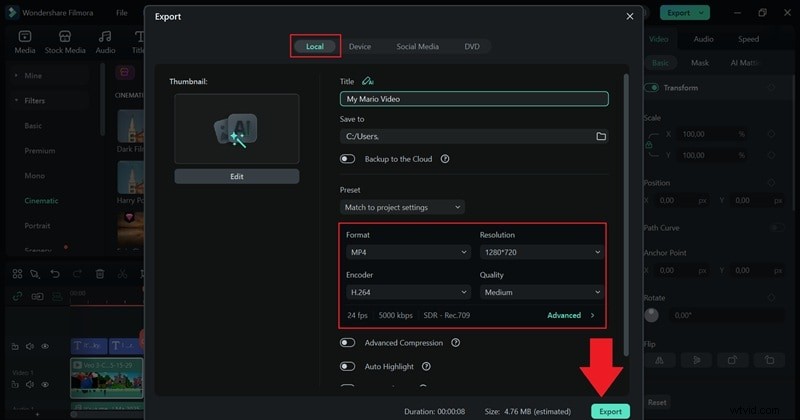Open the Format MP4 dropdown
Image resolution: width=800 pixels, height=420 pixels.
(408, 252)
